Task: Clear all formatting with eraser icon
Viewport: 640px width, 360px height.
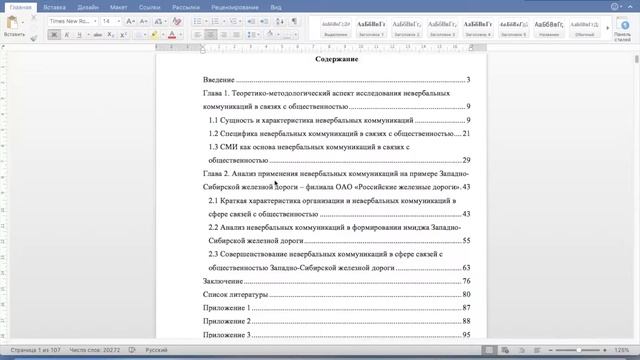Action: (x=177, y=21)
